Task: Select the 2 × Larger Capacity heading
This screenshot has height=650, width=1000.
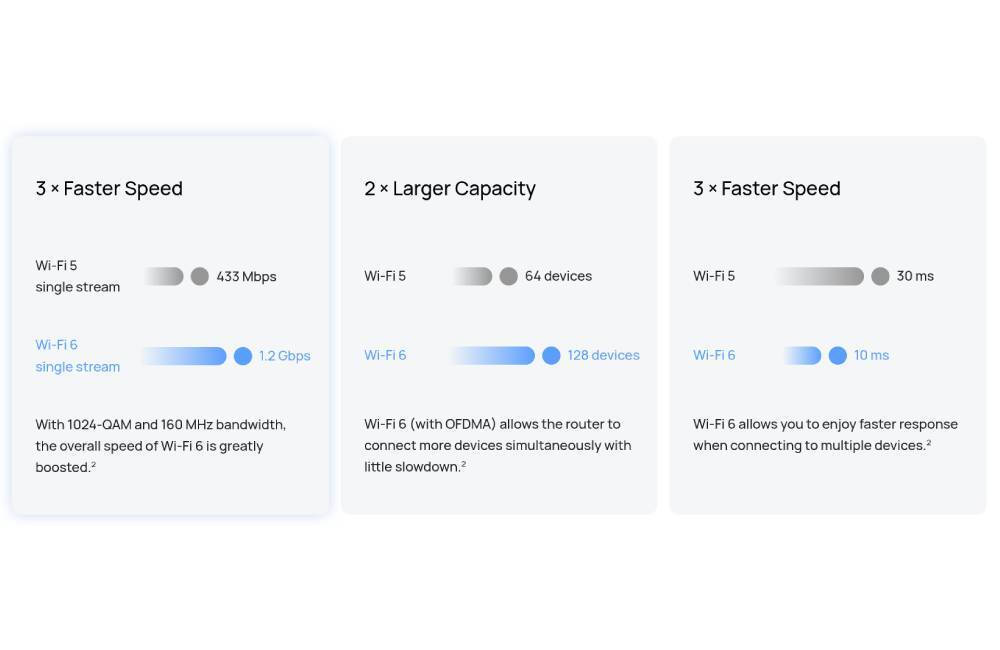Action: [x=450, y=189]
